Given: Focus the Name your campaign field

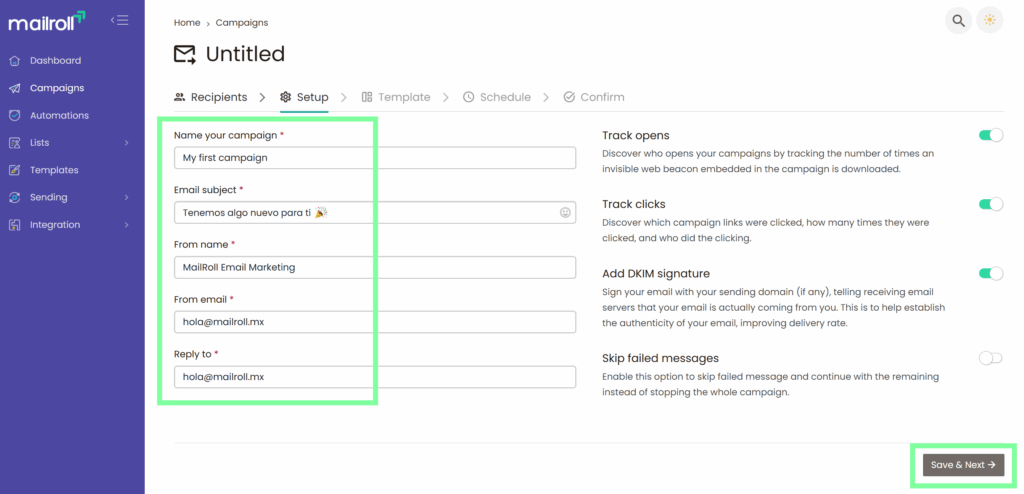Looking at the screenshot, I should point(375,158).
